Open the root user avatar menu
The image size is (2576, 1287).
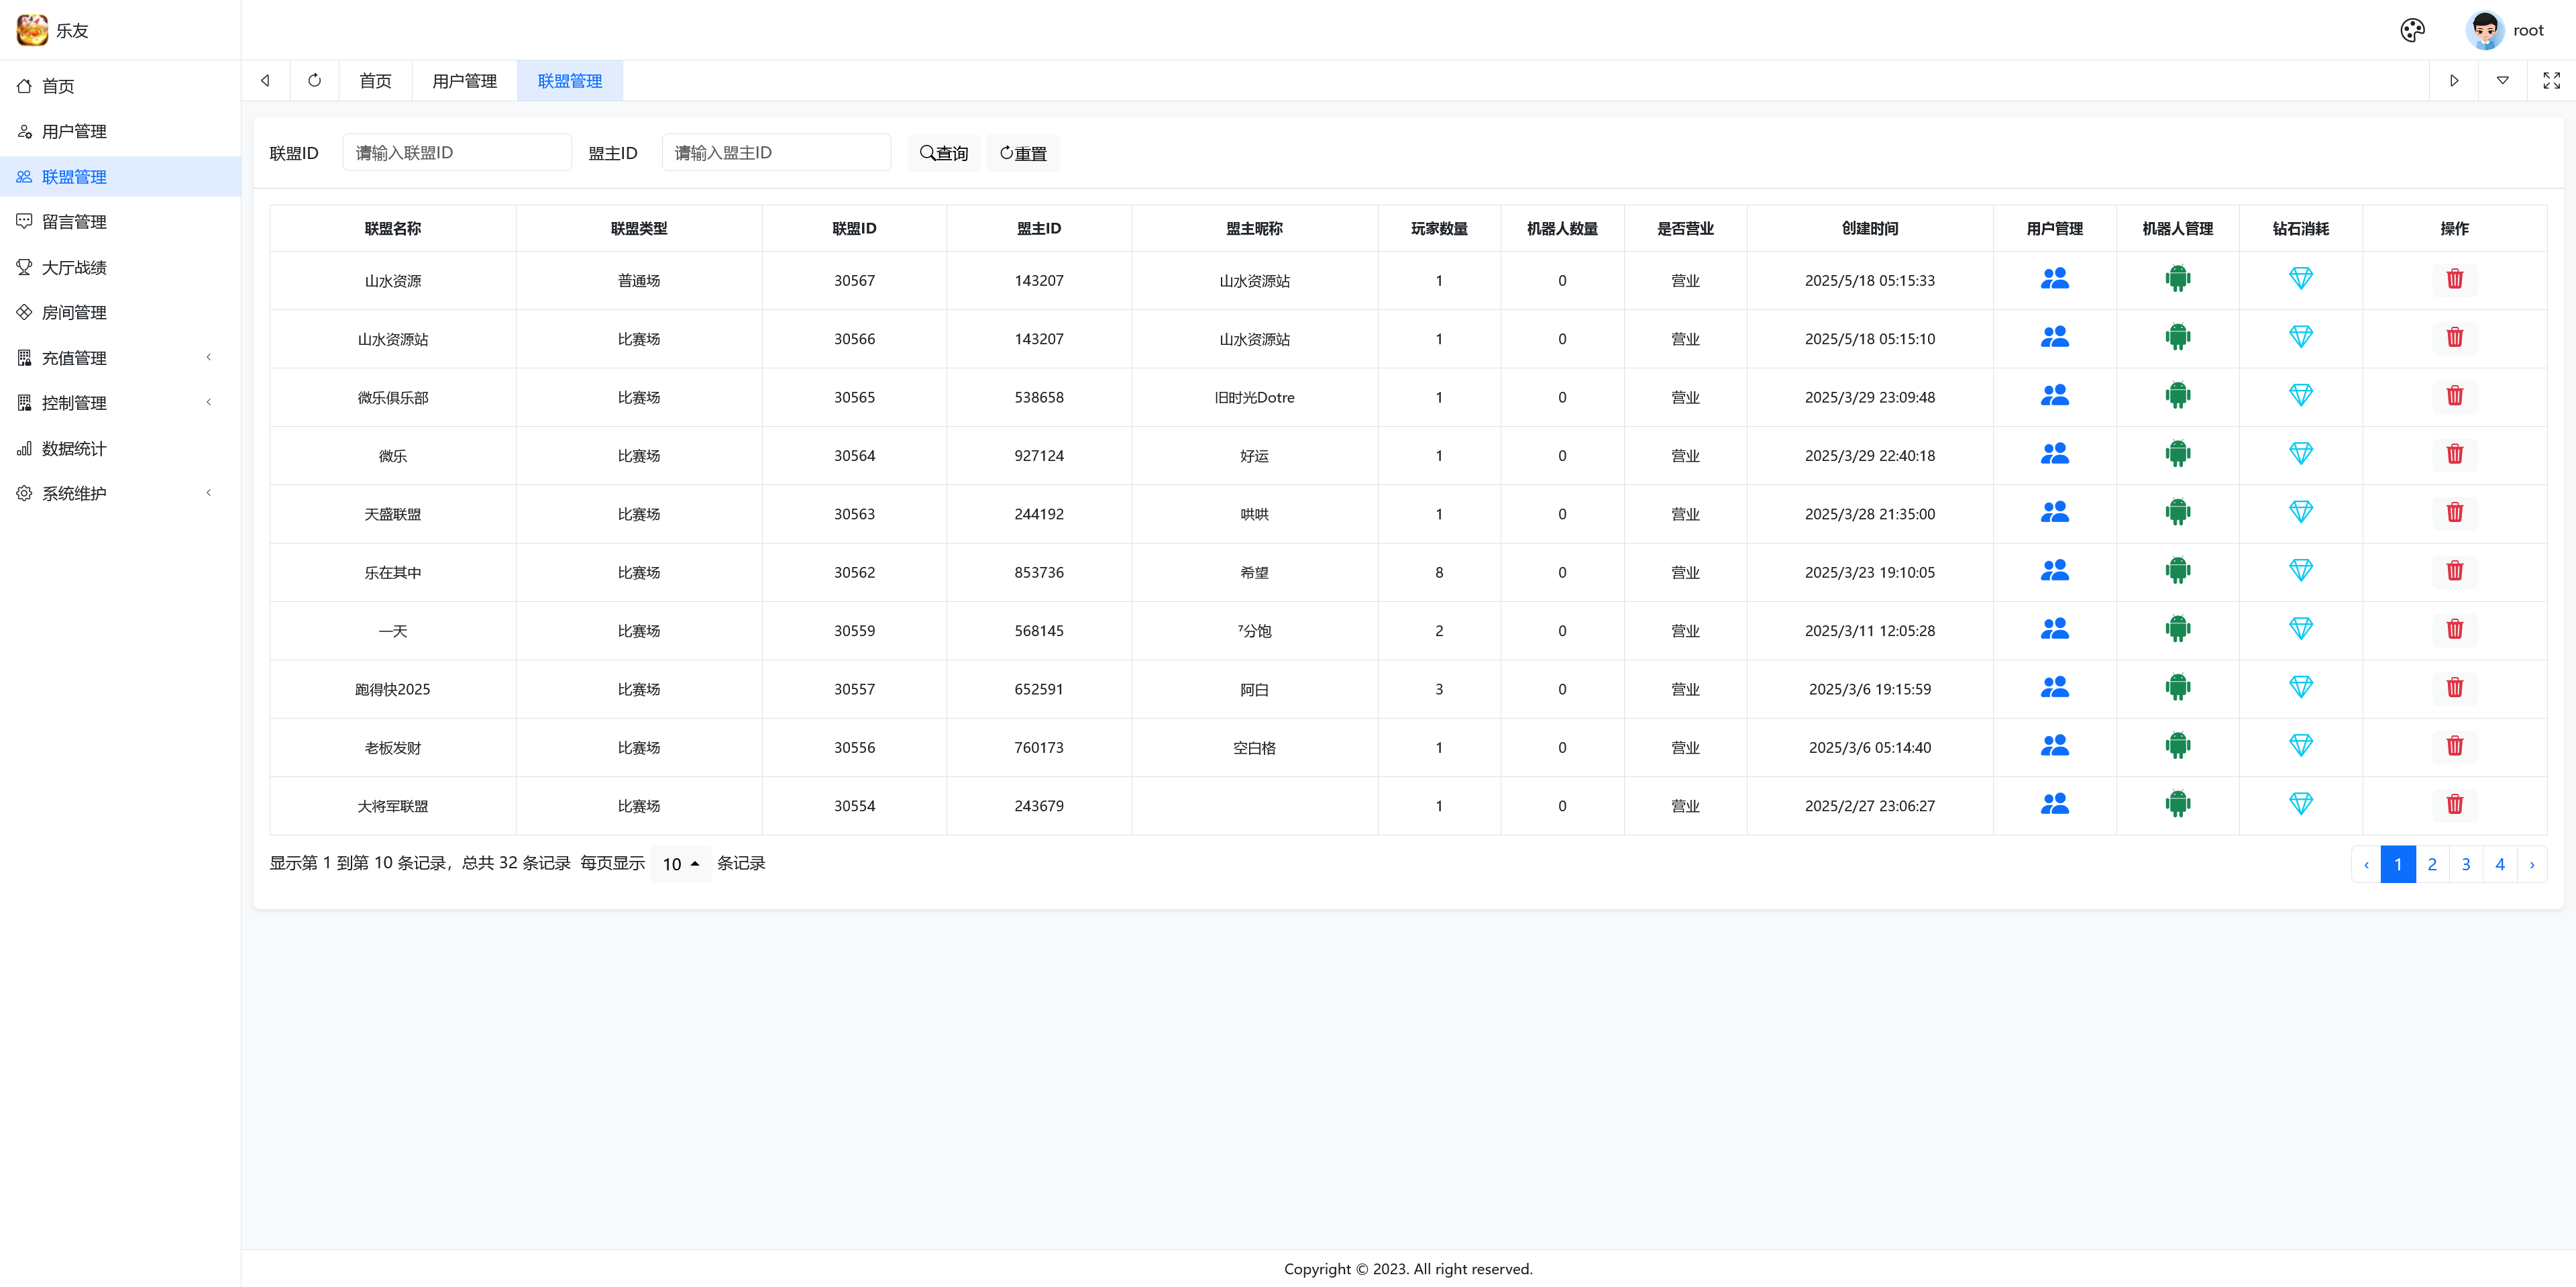(x=2485, y=30)
